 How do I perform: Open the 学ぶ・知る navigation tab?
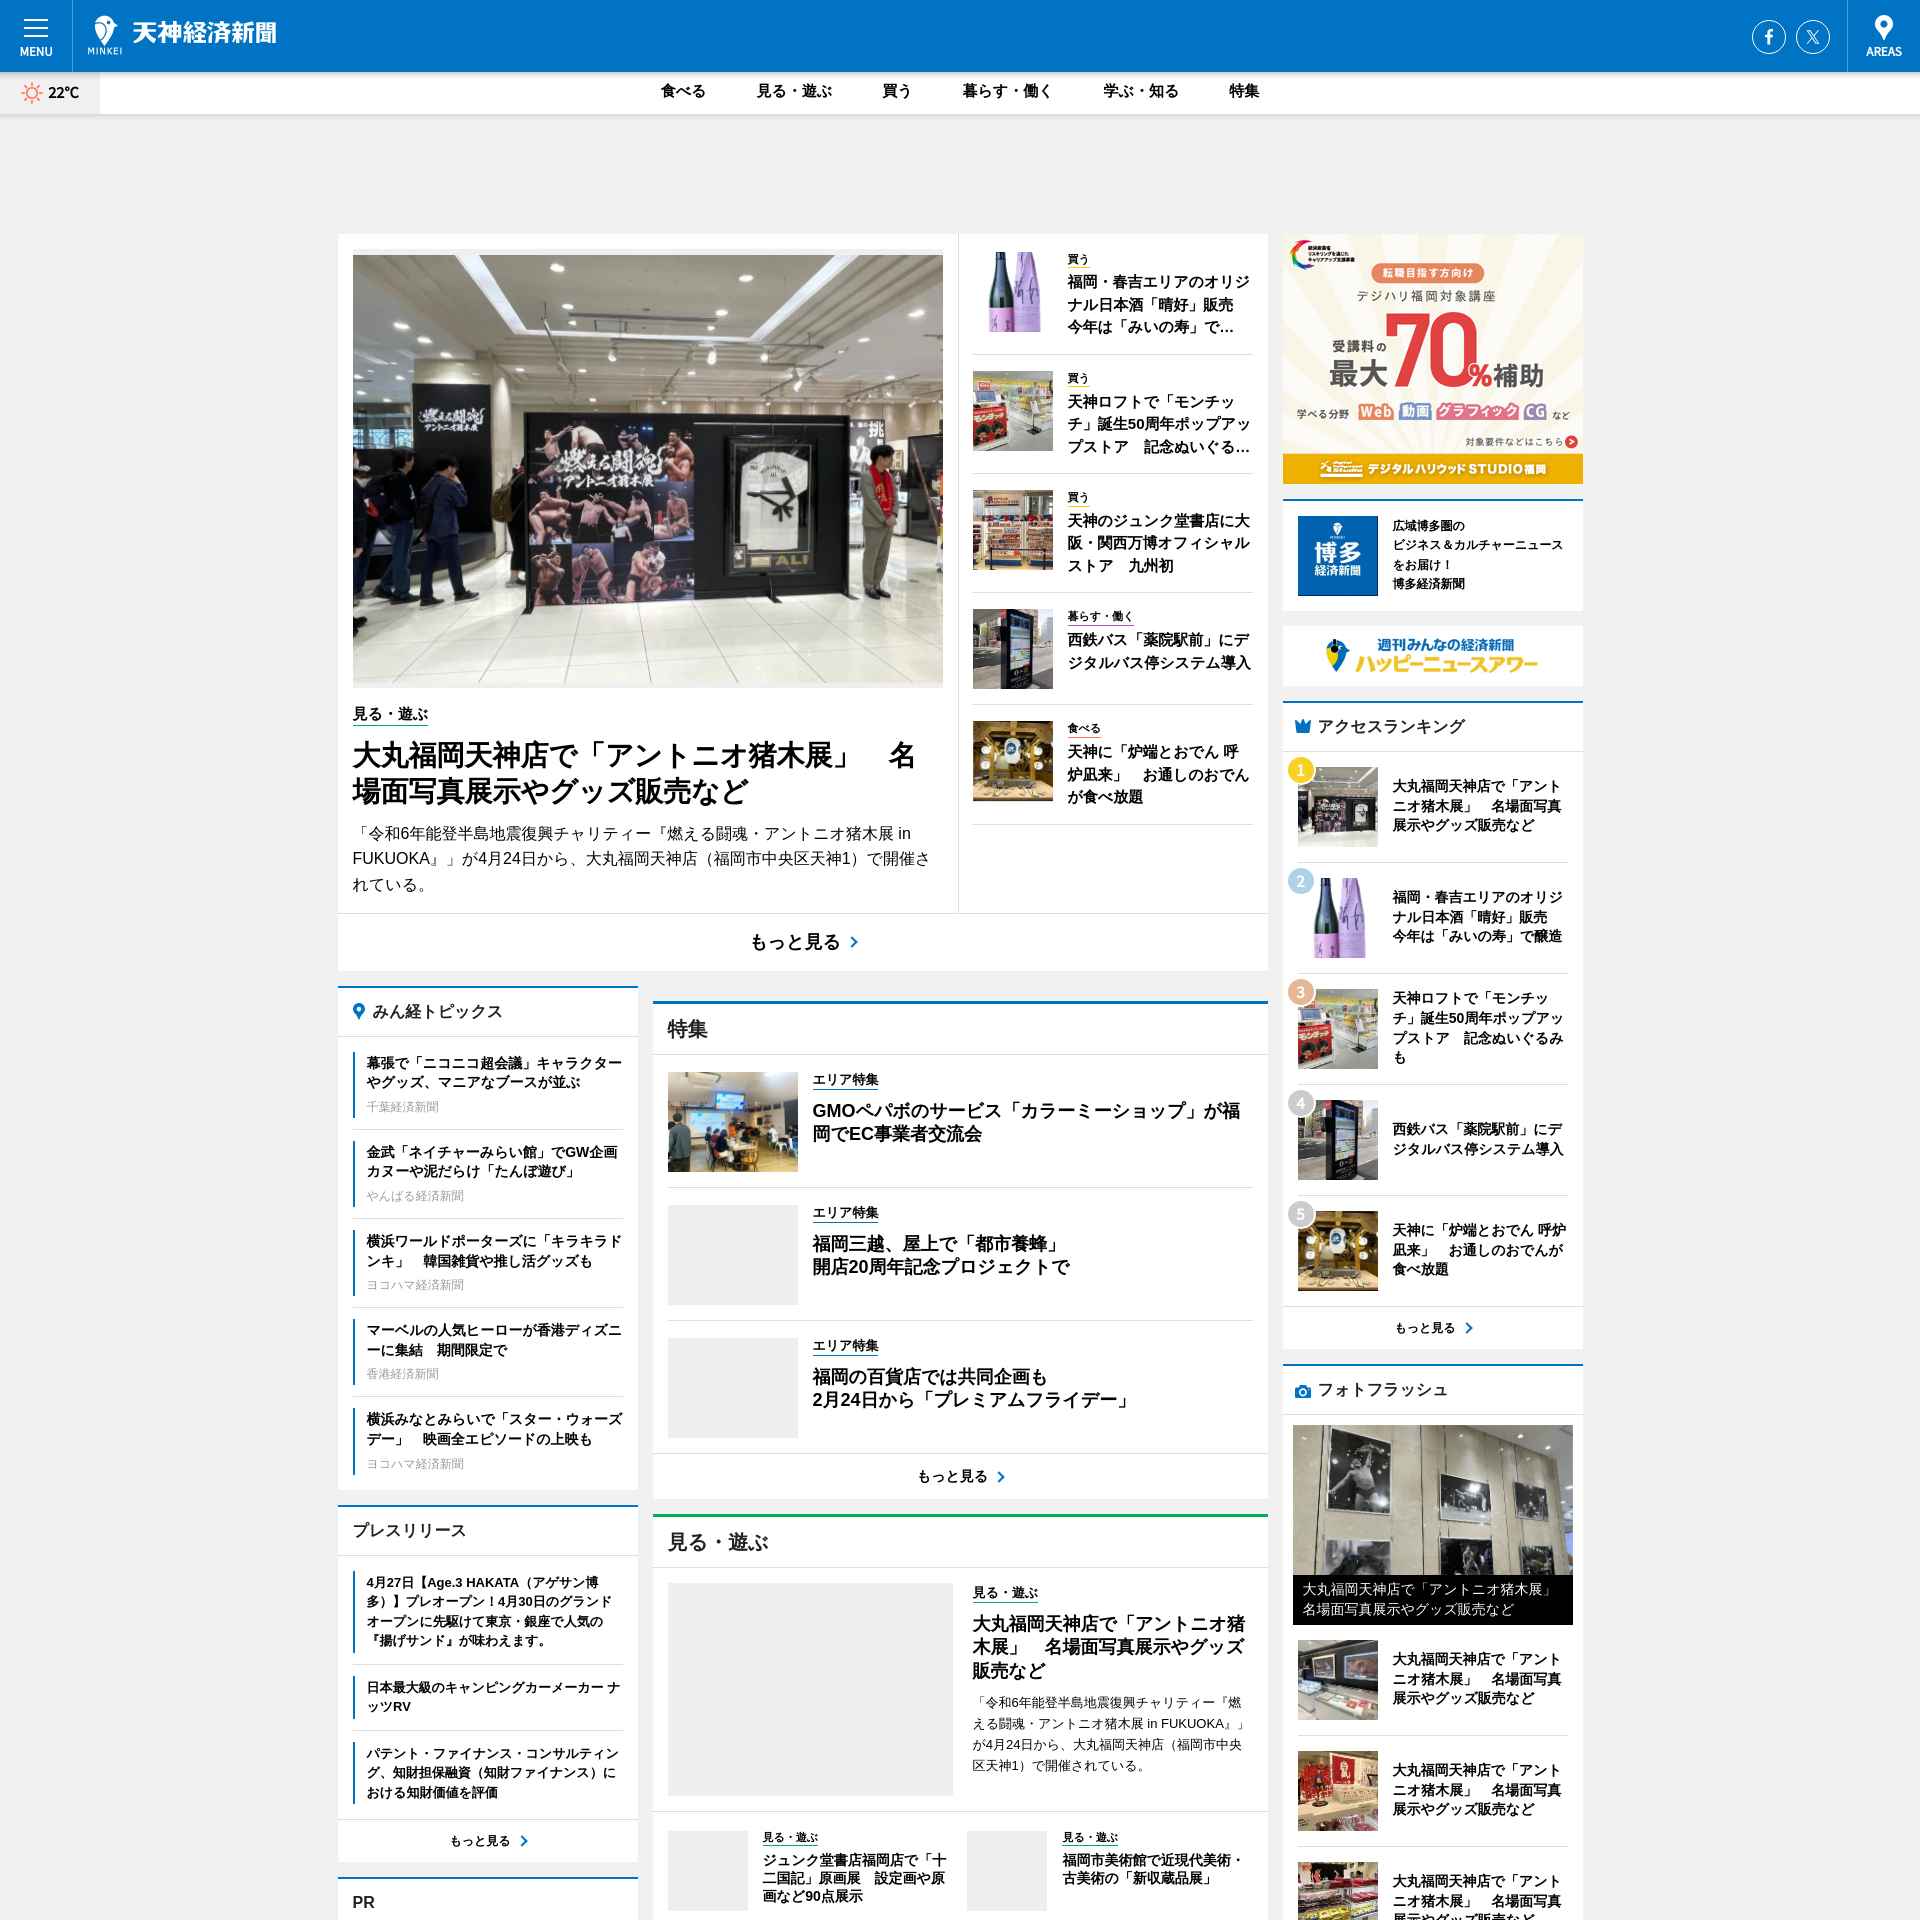click(1141, 91)
